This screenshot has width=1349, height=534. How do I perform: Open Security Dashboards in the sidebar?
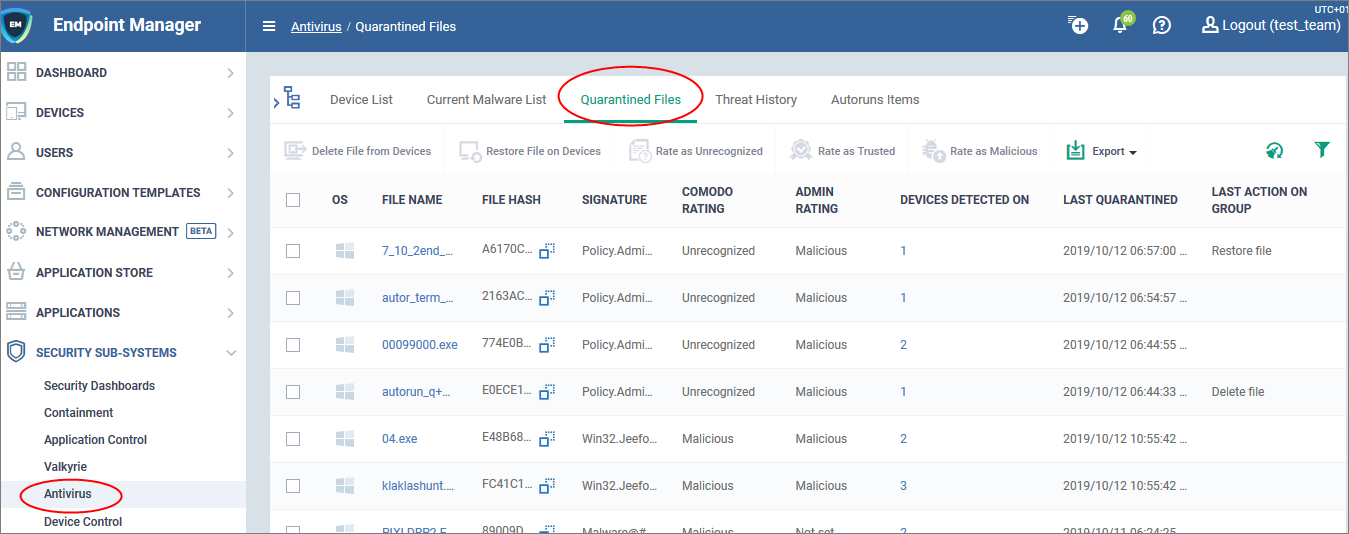tap(99, 386)
